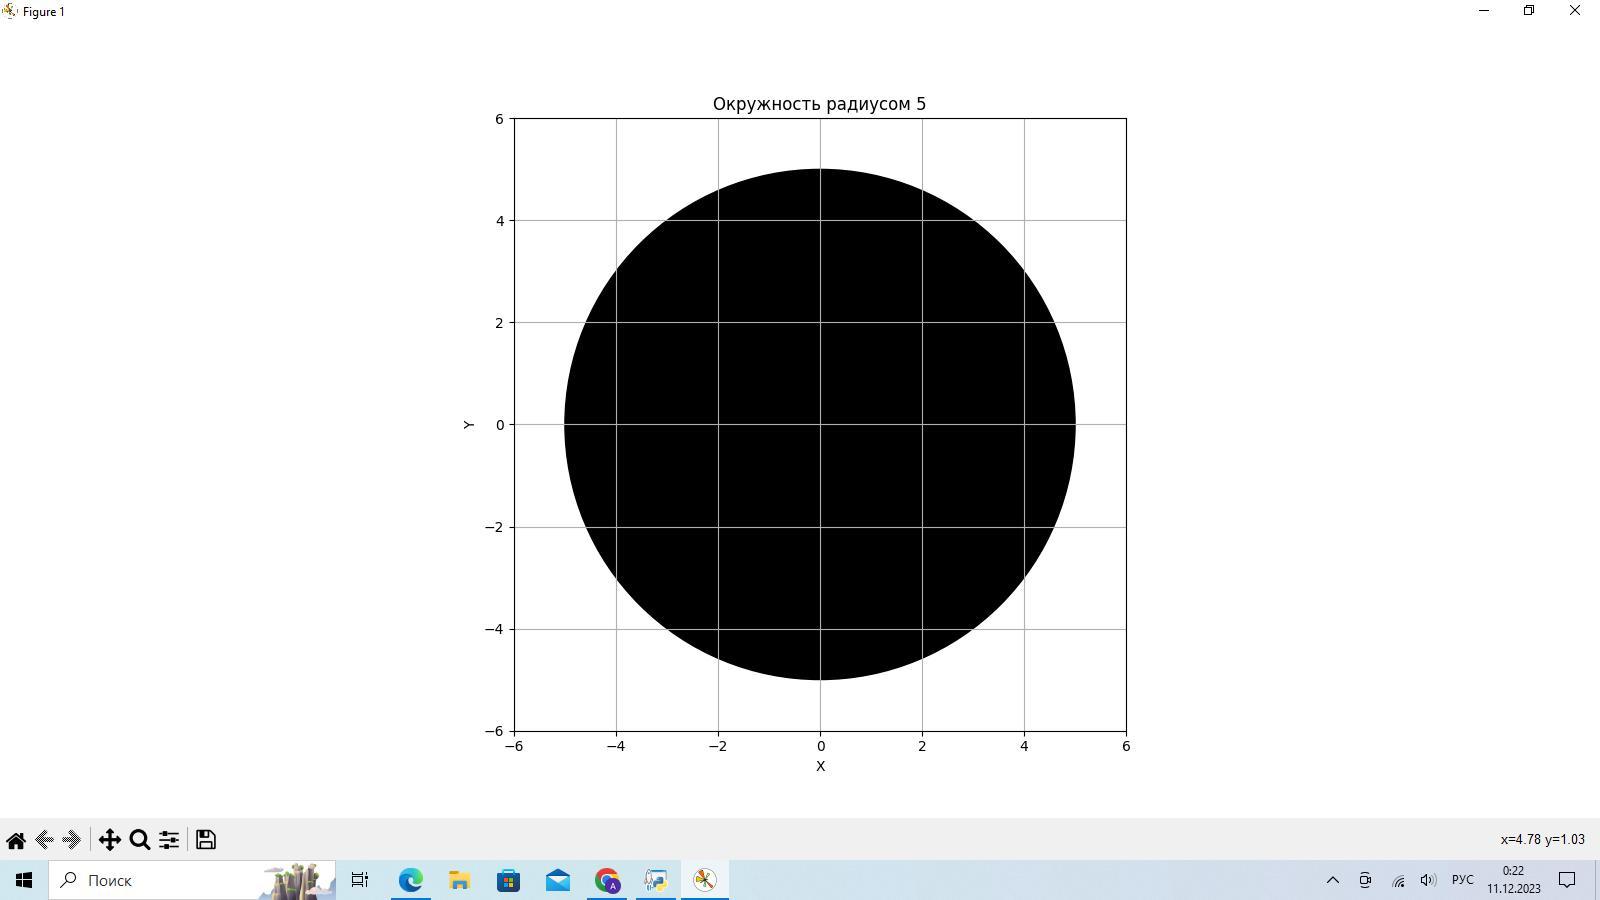Viewport: 1600px width, 900px height.
Task: Switch to Google Chrome on taskbar
Action: (x=607, y=880)
